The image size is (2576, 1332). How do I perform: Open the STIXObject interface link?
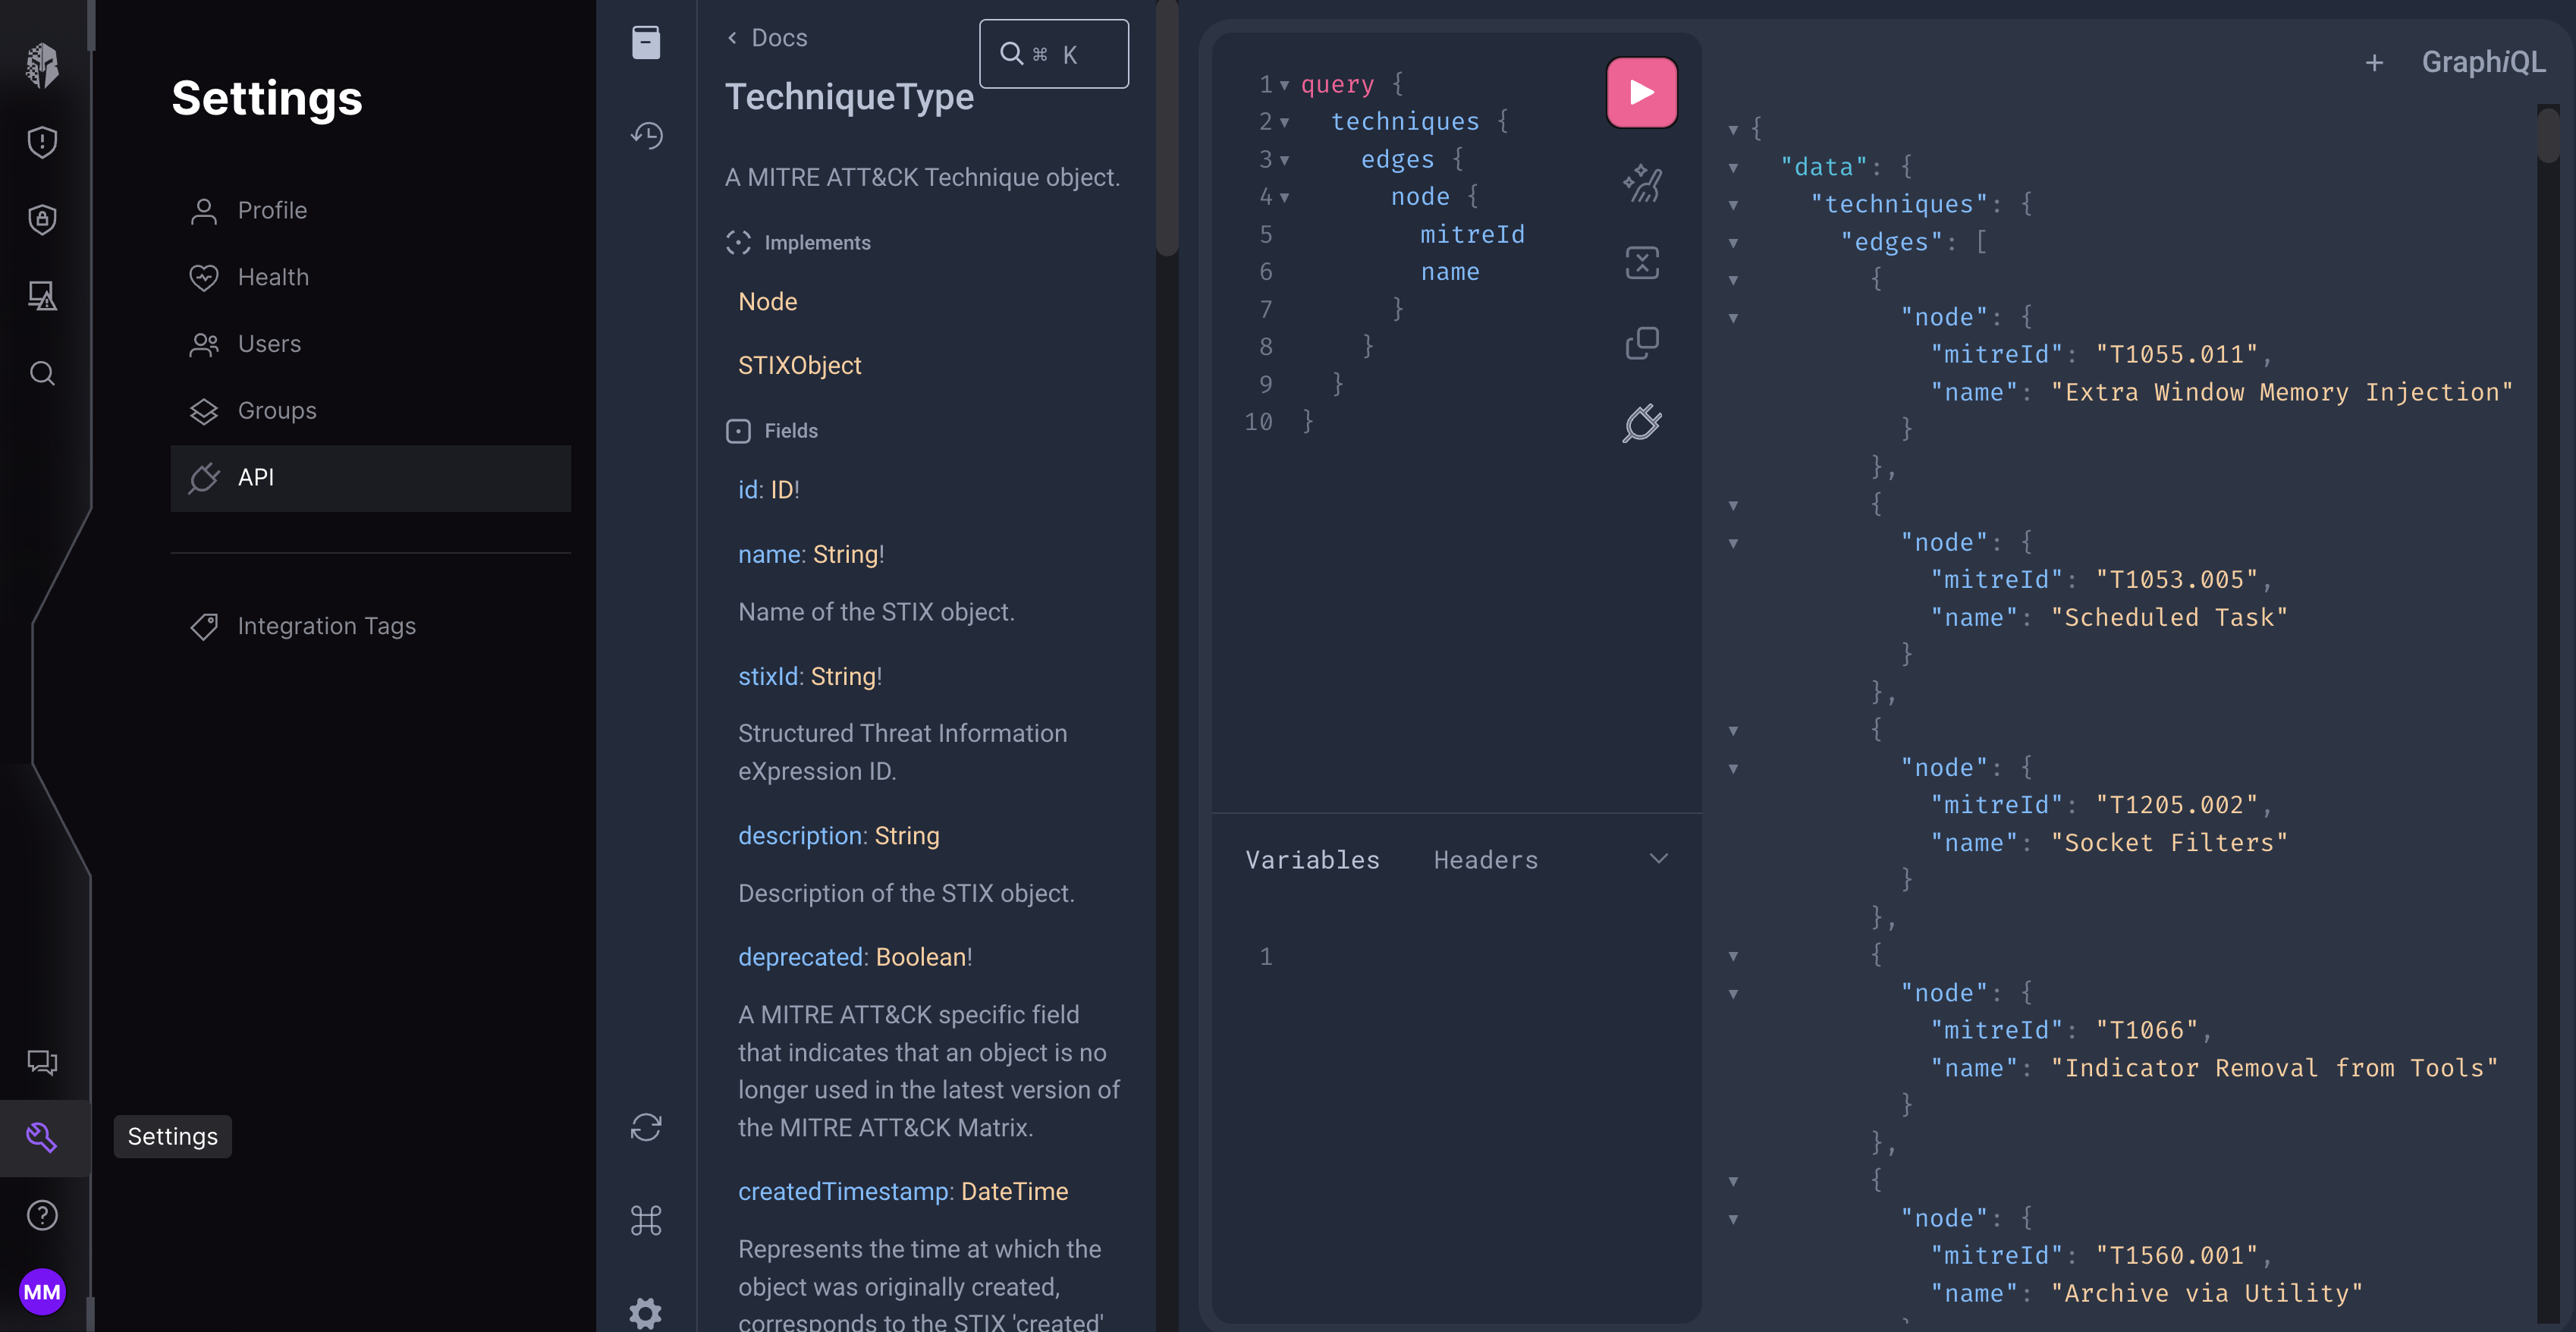click(799, 365)
